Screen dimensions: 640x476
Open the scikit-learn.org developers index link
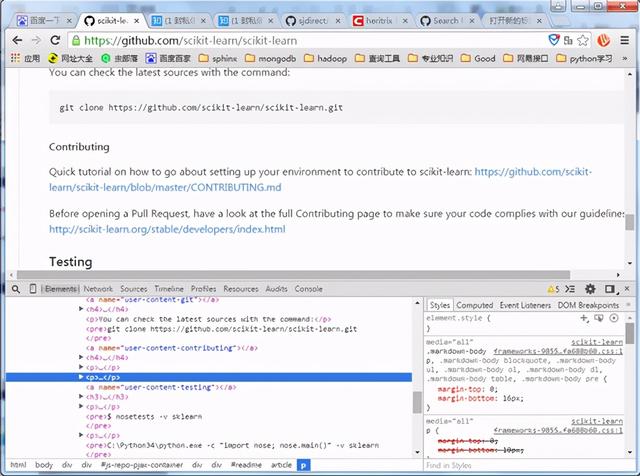pos(167,229)
